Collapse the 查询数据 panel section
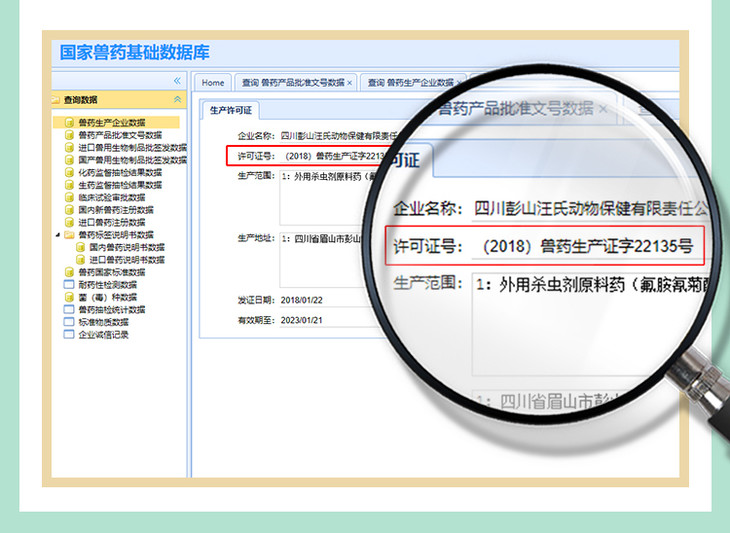The image size is (730, 533). click(x=177, y=100)
